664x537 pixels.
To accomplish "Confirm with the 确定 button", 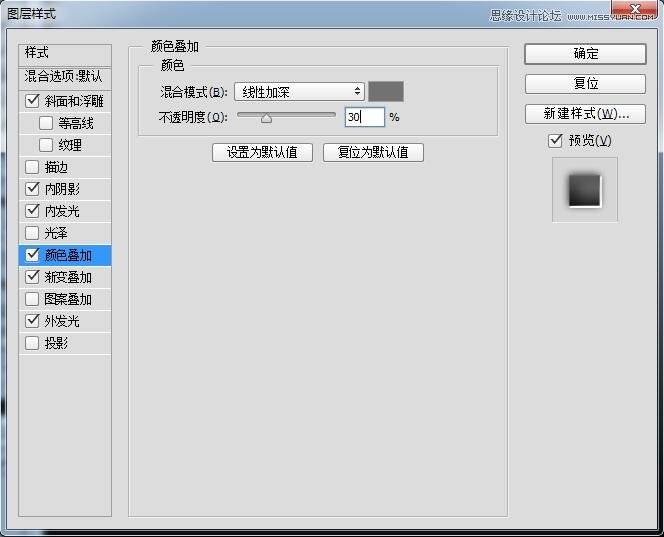I will [585, 54].
